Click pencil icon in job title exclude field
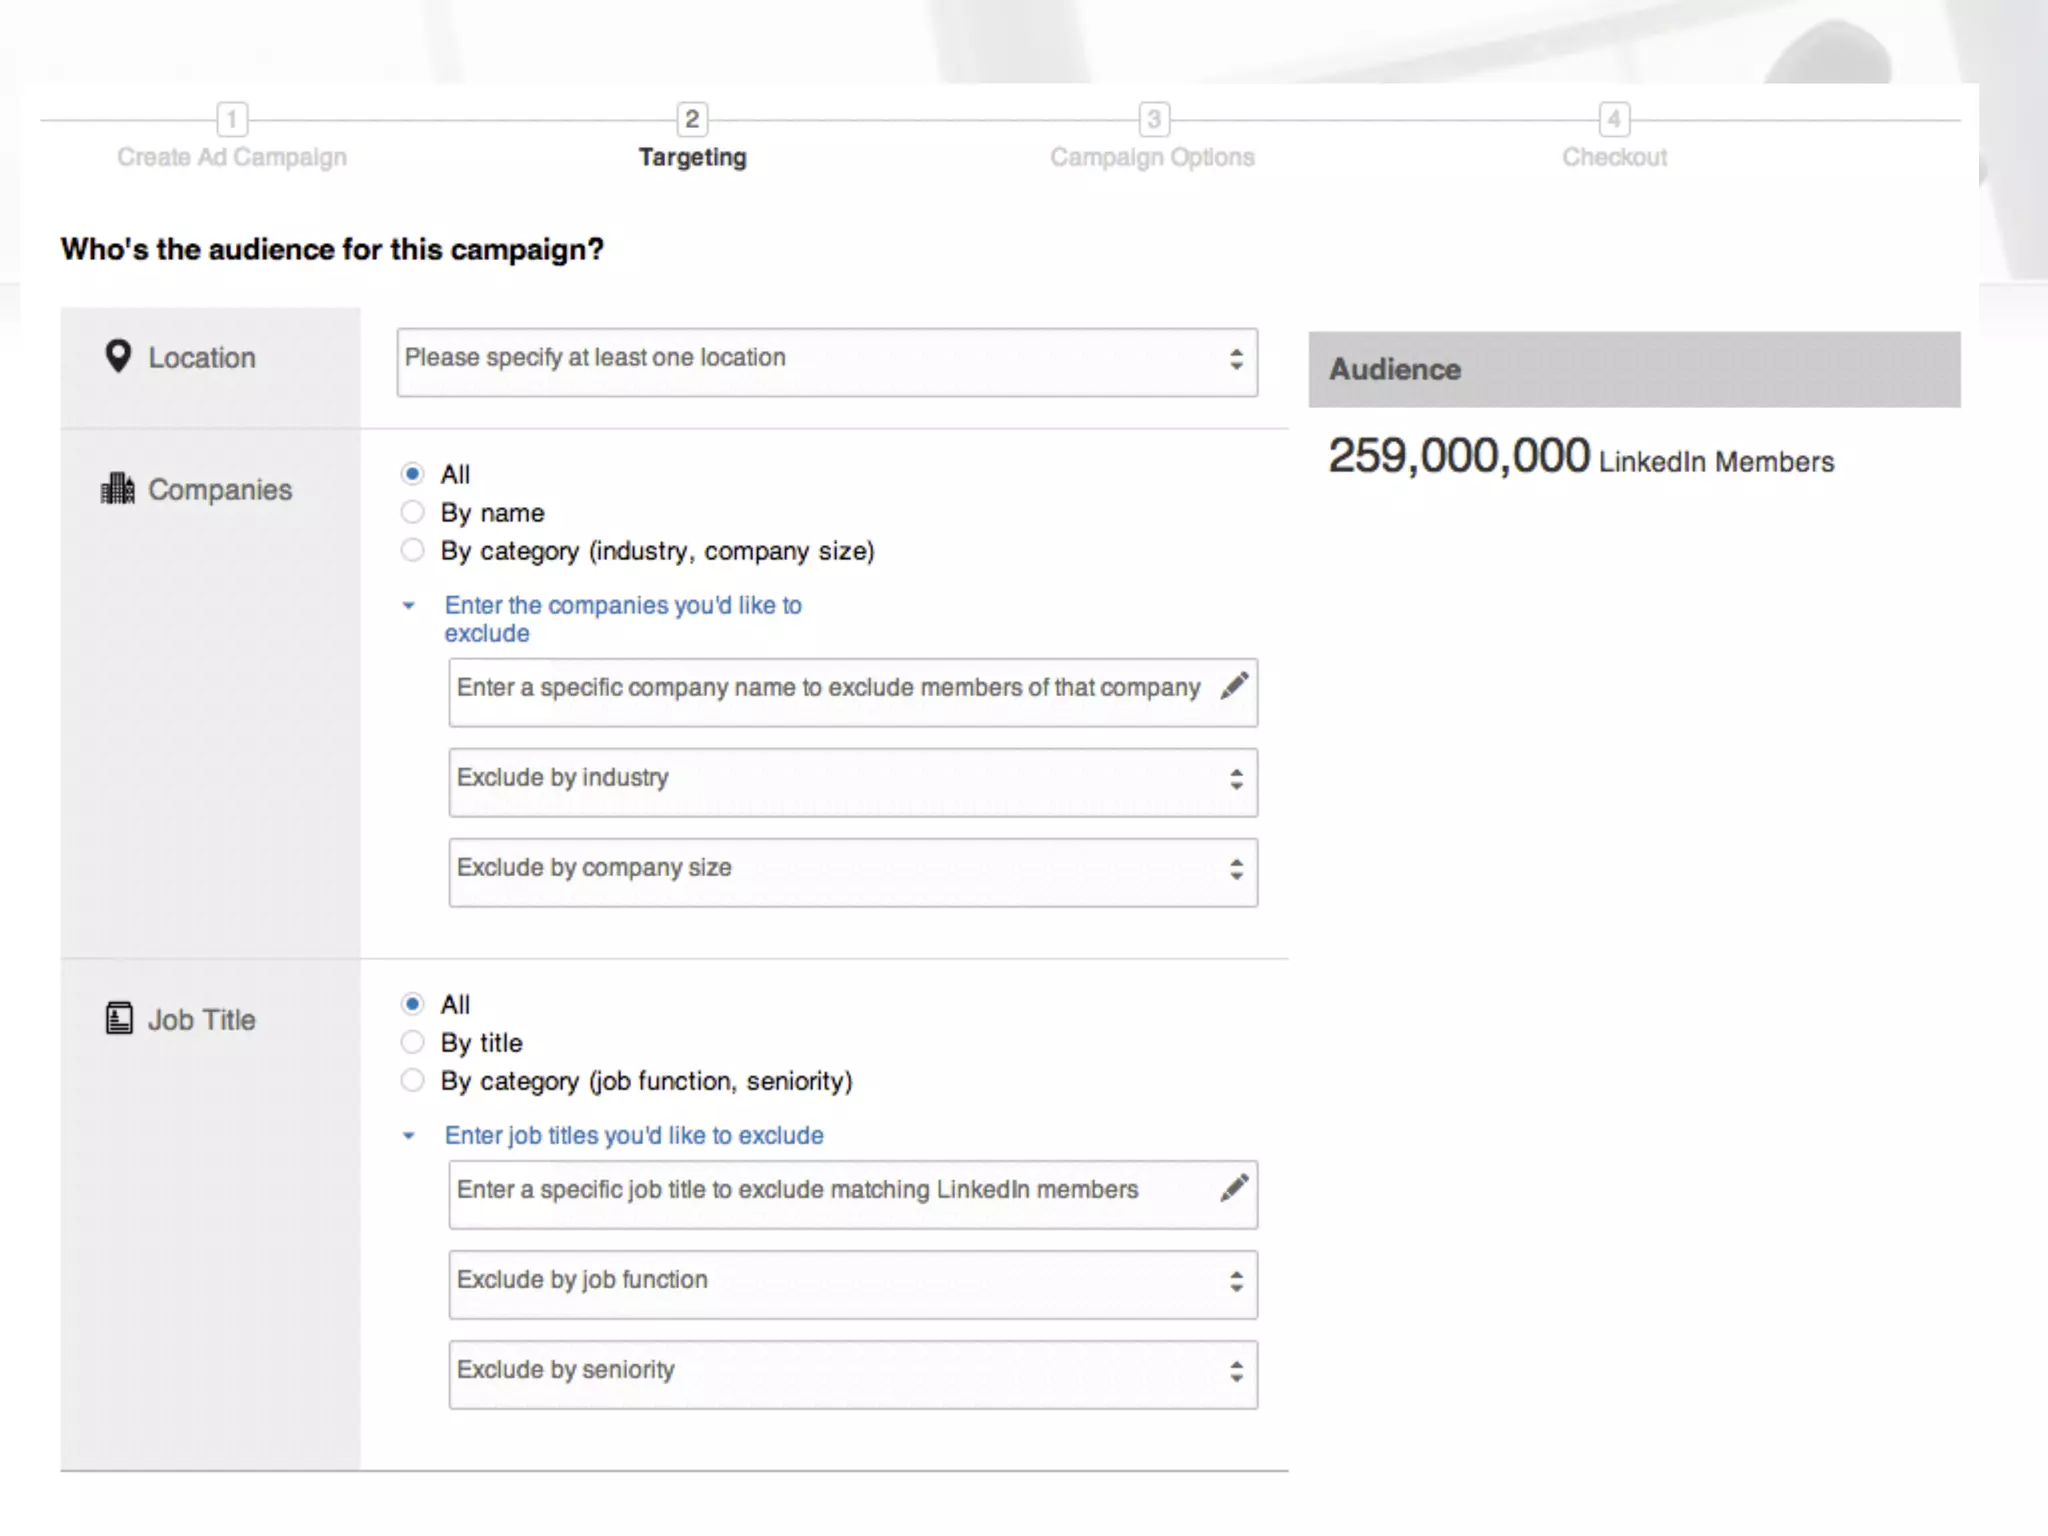Image resolution: width=2048 pixels, height=1536 pixels. point(1234,1188)
